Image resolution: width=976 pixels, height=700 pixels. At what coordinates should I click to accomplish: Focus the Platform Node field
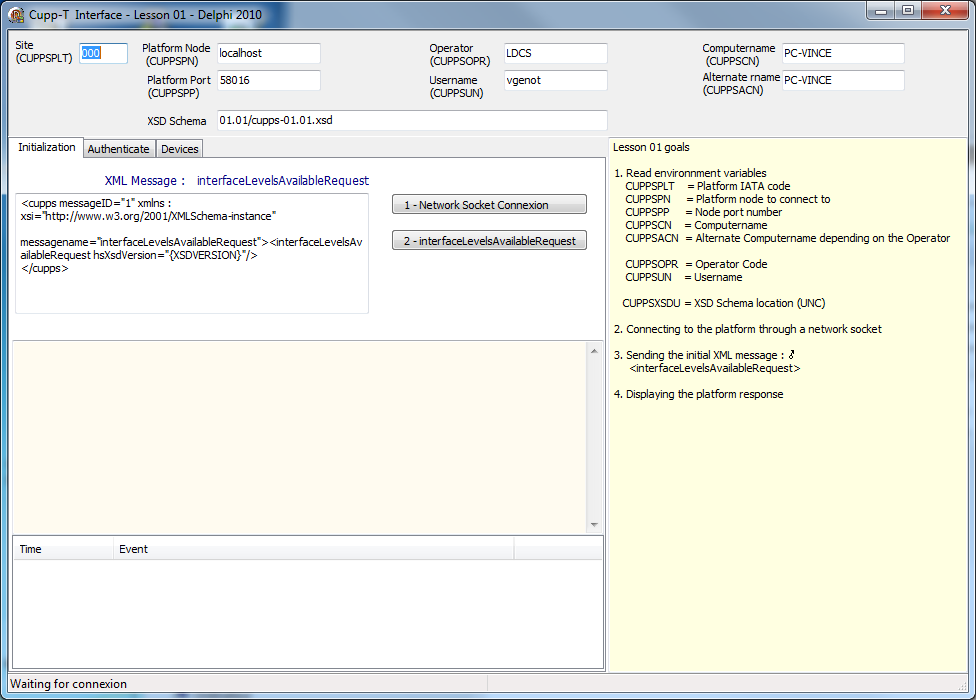pos(268,53)
